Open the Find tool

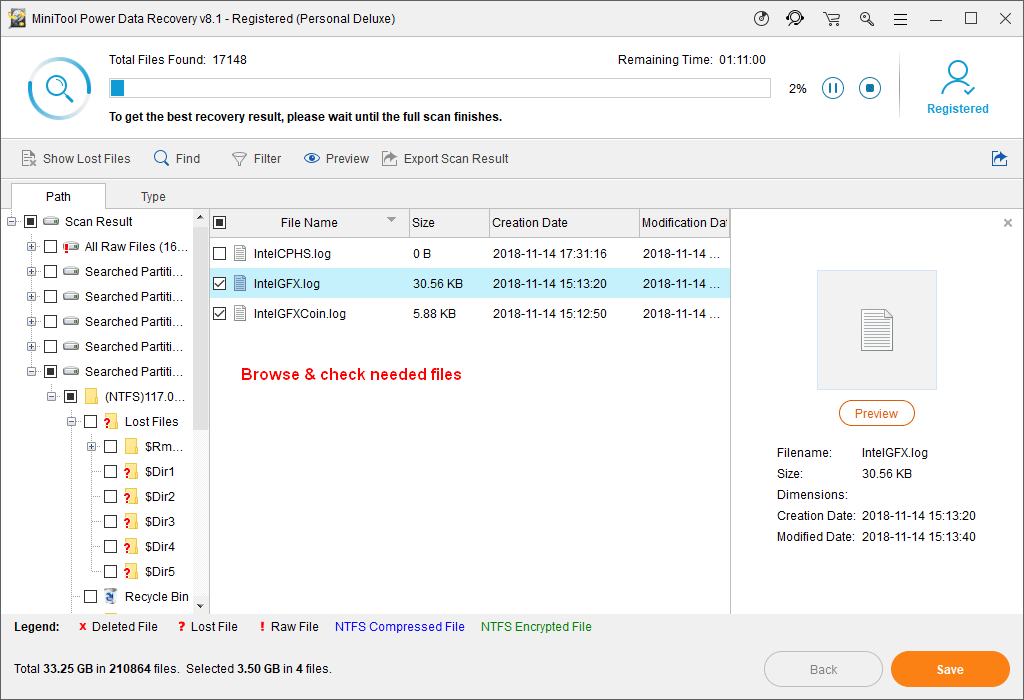click(177, 159)
